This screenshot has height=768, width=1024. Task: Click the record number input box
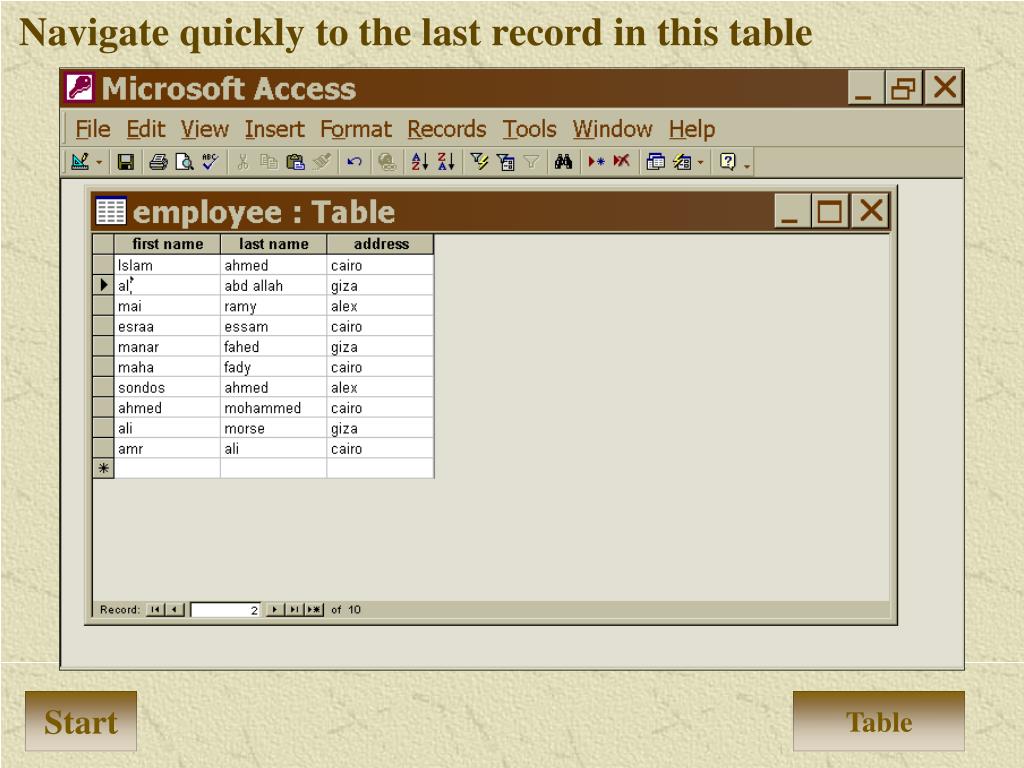[x=226, y=610]
